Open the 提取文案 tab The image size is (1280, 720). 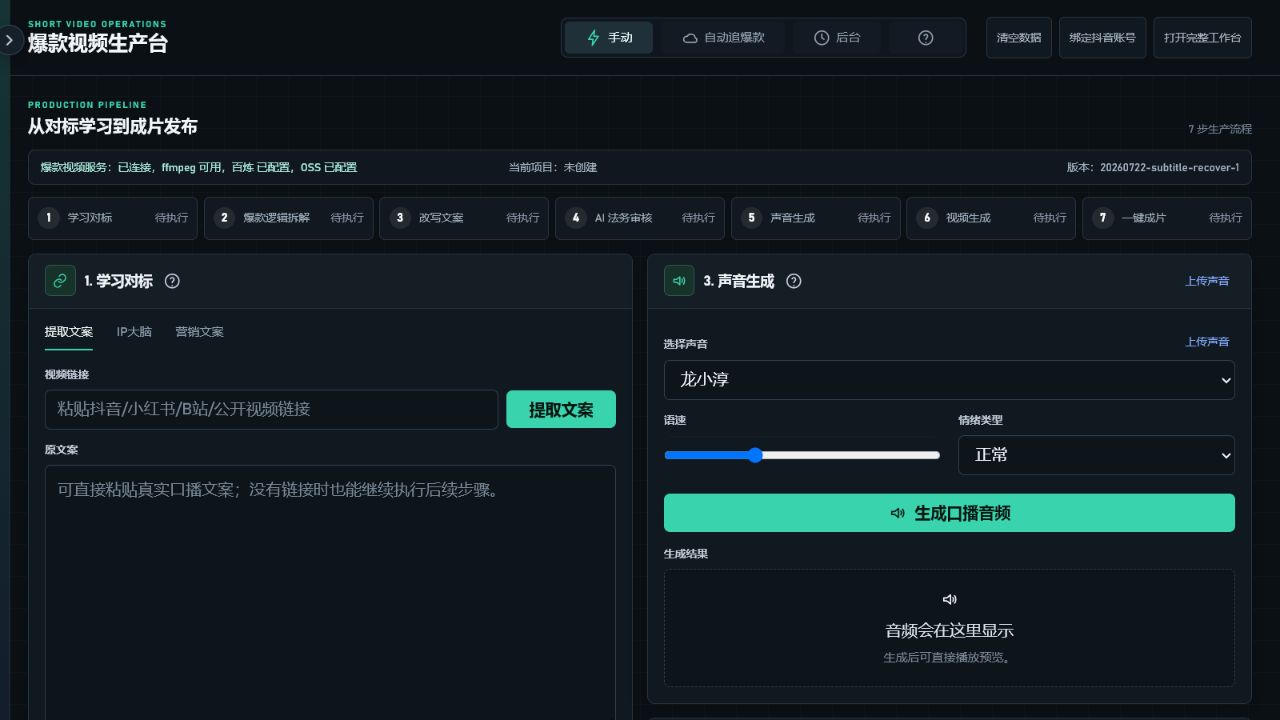69,332
